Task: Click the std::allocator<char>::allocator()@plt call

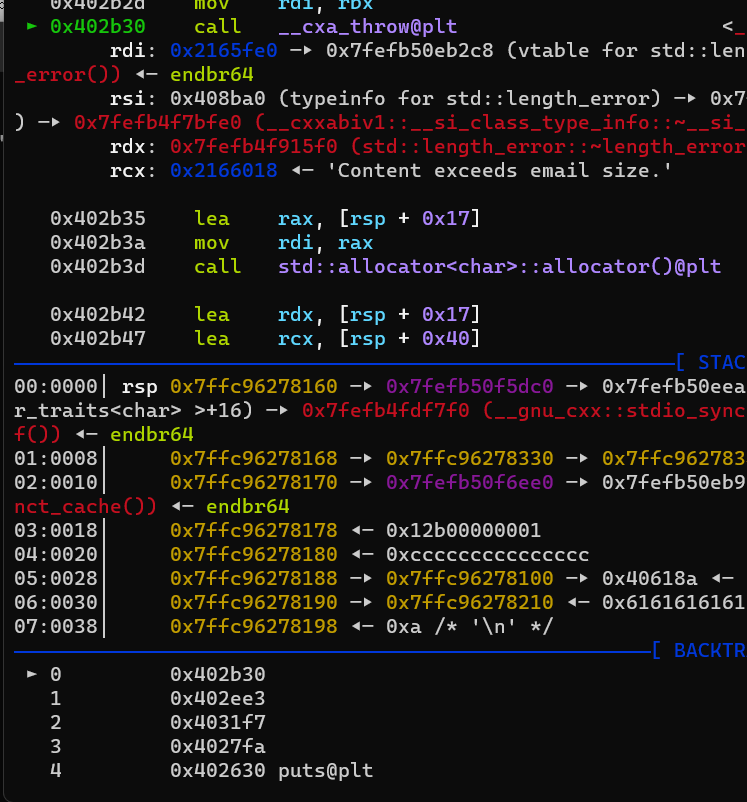Action: [499, 266]
